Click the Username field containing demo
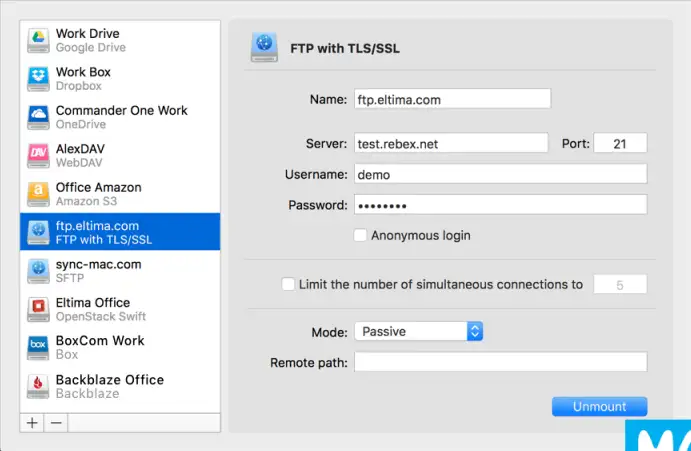Image resolution: width=691 pixels, height=451 pixels. [x=501, y=174]
